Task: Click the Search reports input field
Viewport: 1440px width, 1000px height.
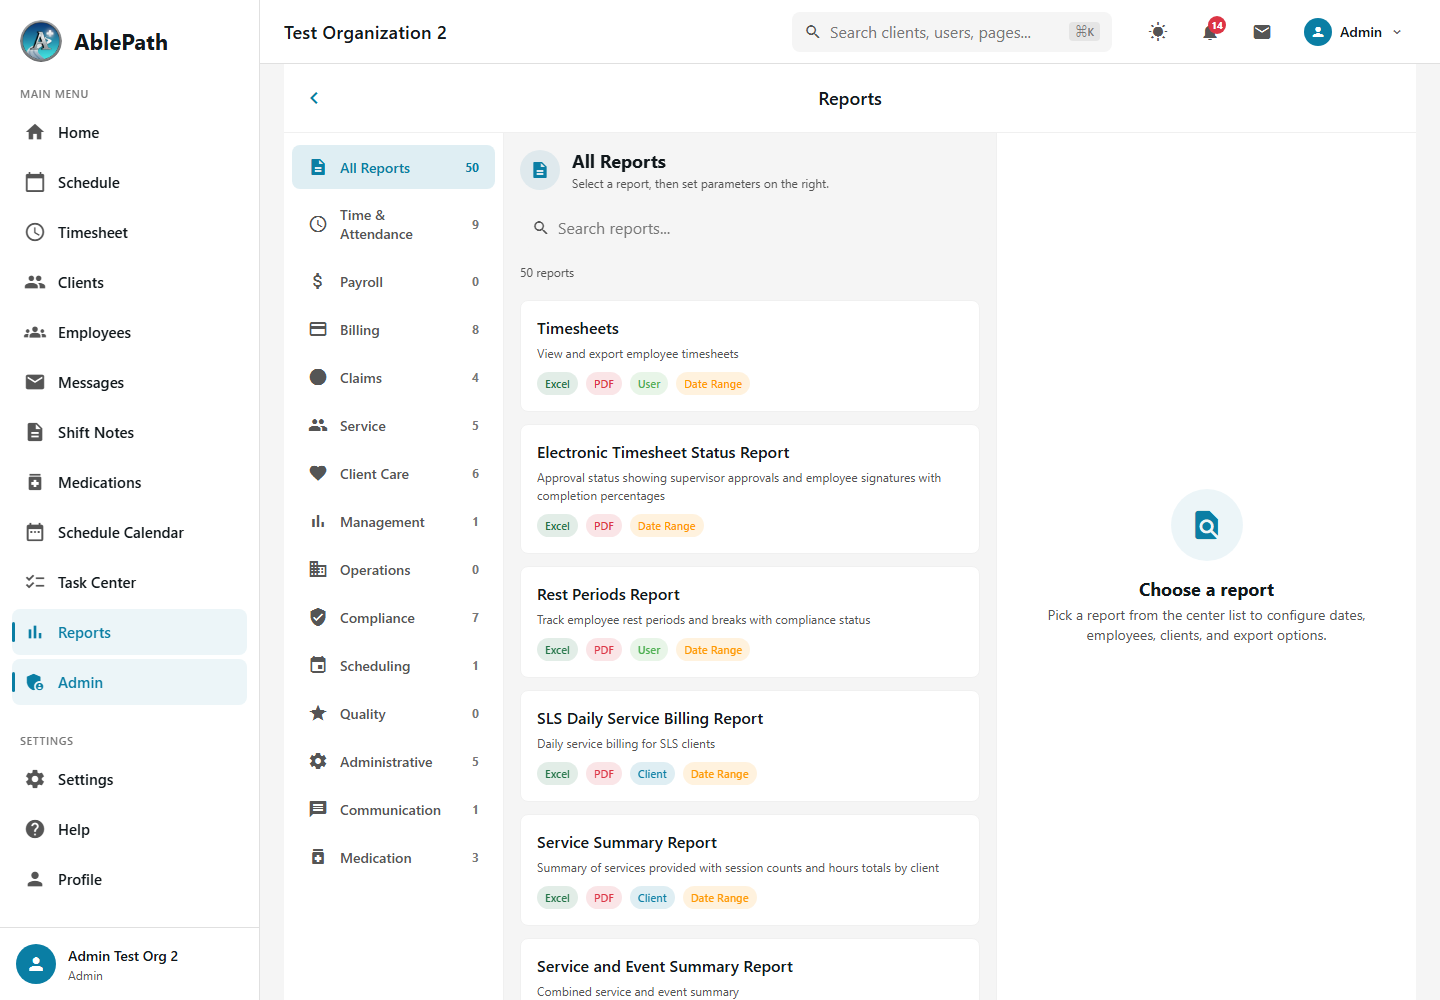Action: pyautogui.click(x=750, y=229)
